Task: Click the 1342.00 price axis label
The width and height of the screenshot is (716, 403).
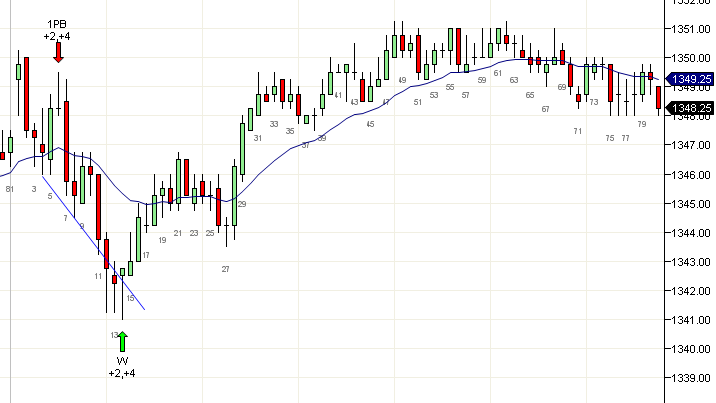Action: coord(693,291)
